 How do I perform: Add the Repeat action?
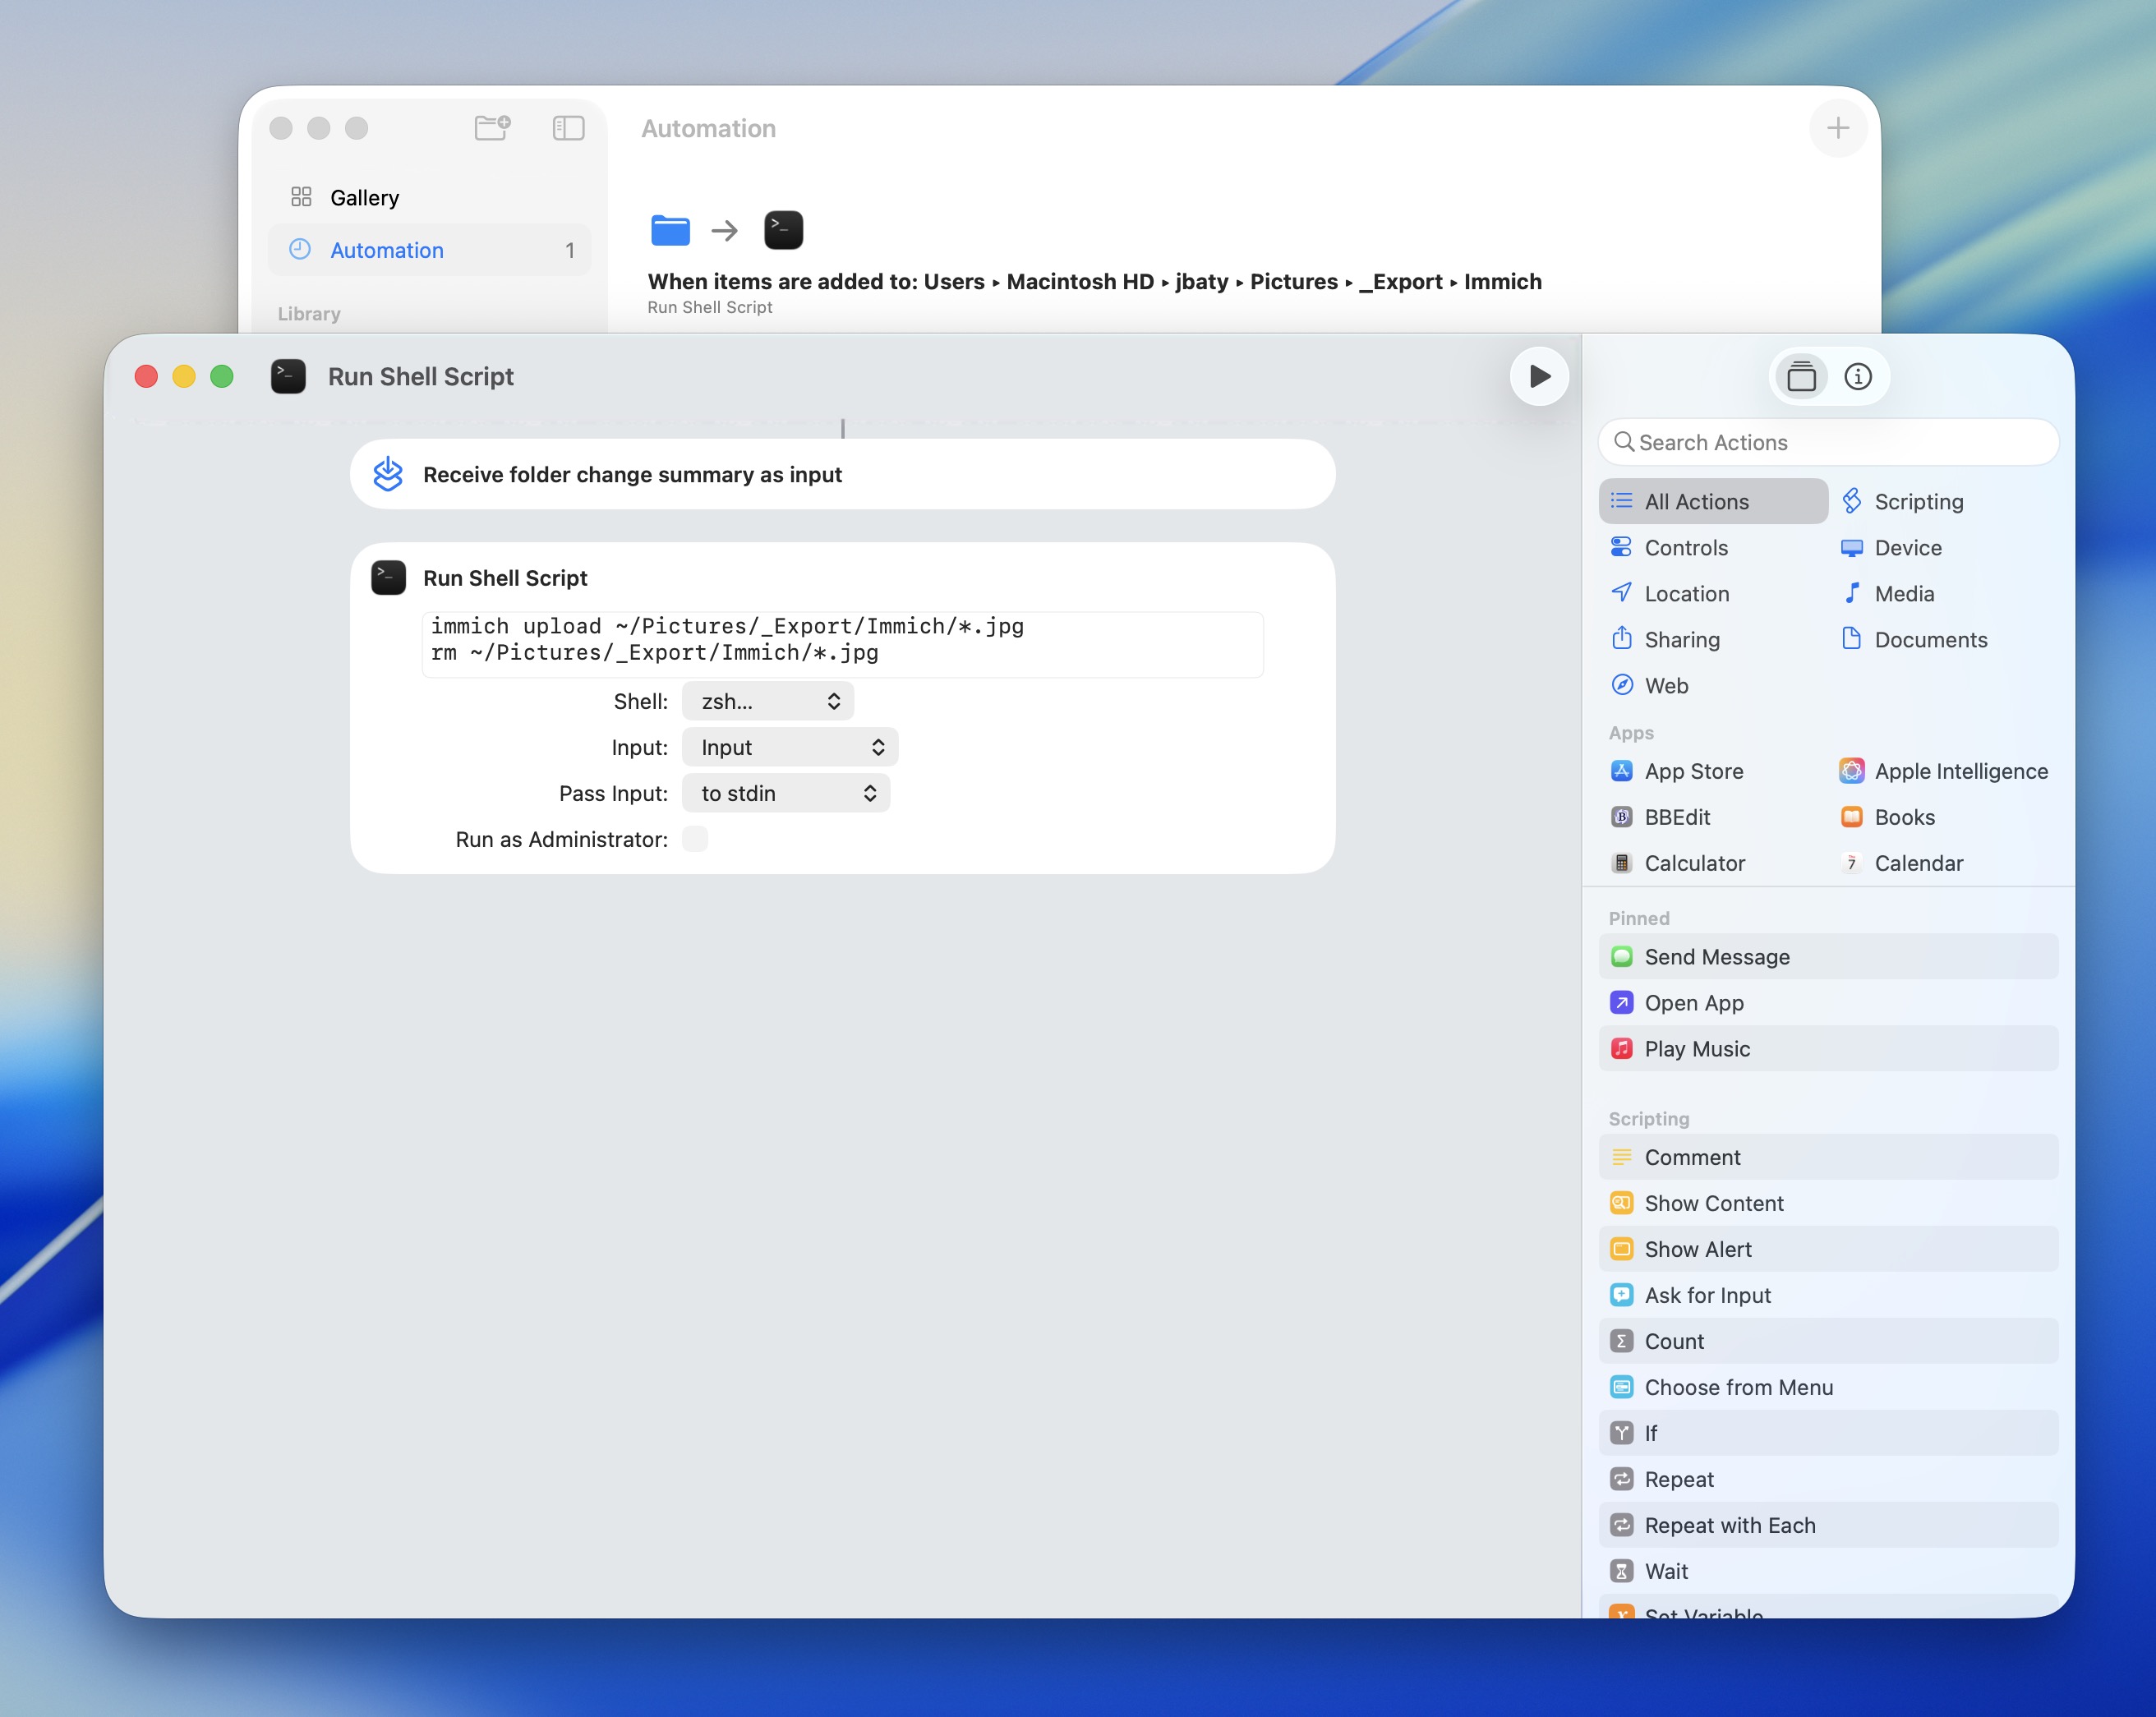pos(1828,1479)
